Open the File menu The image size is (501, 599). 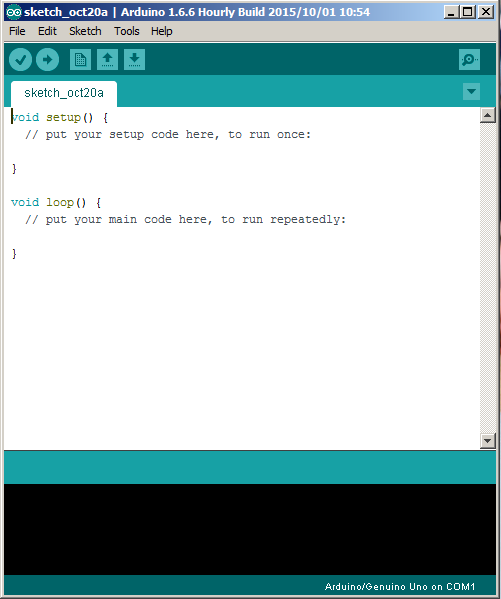pos(17,31)
